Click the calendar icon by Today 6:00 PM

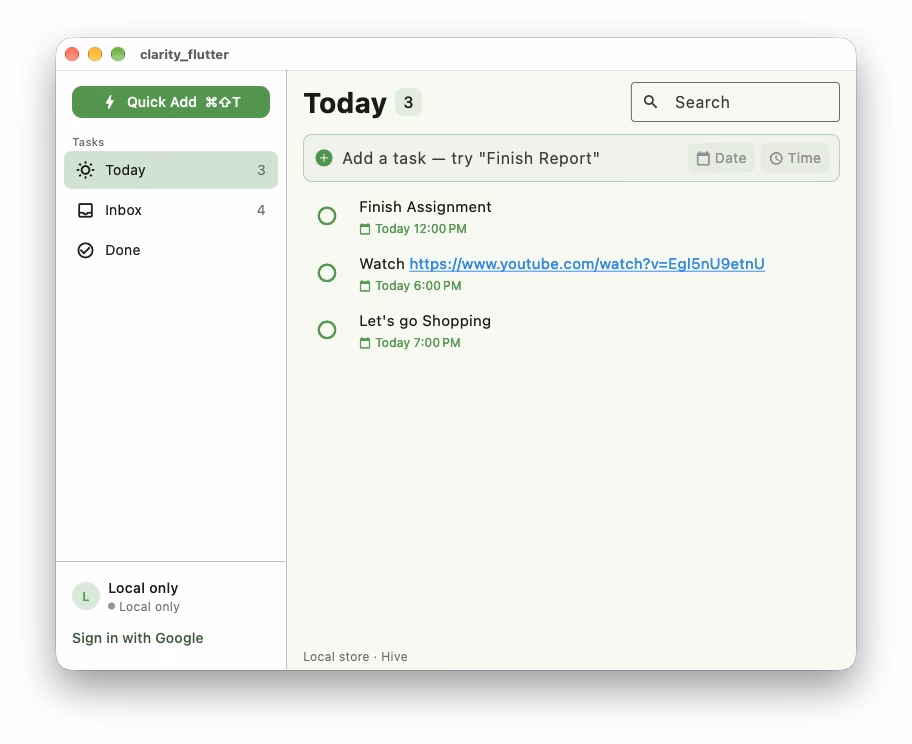[x=365, y=286]
